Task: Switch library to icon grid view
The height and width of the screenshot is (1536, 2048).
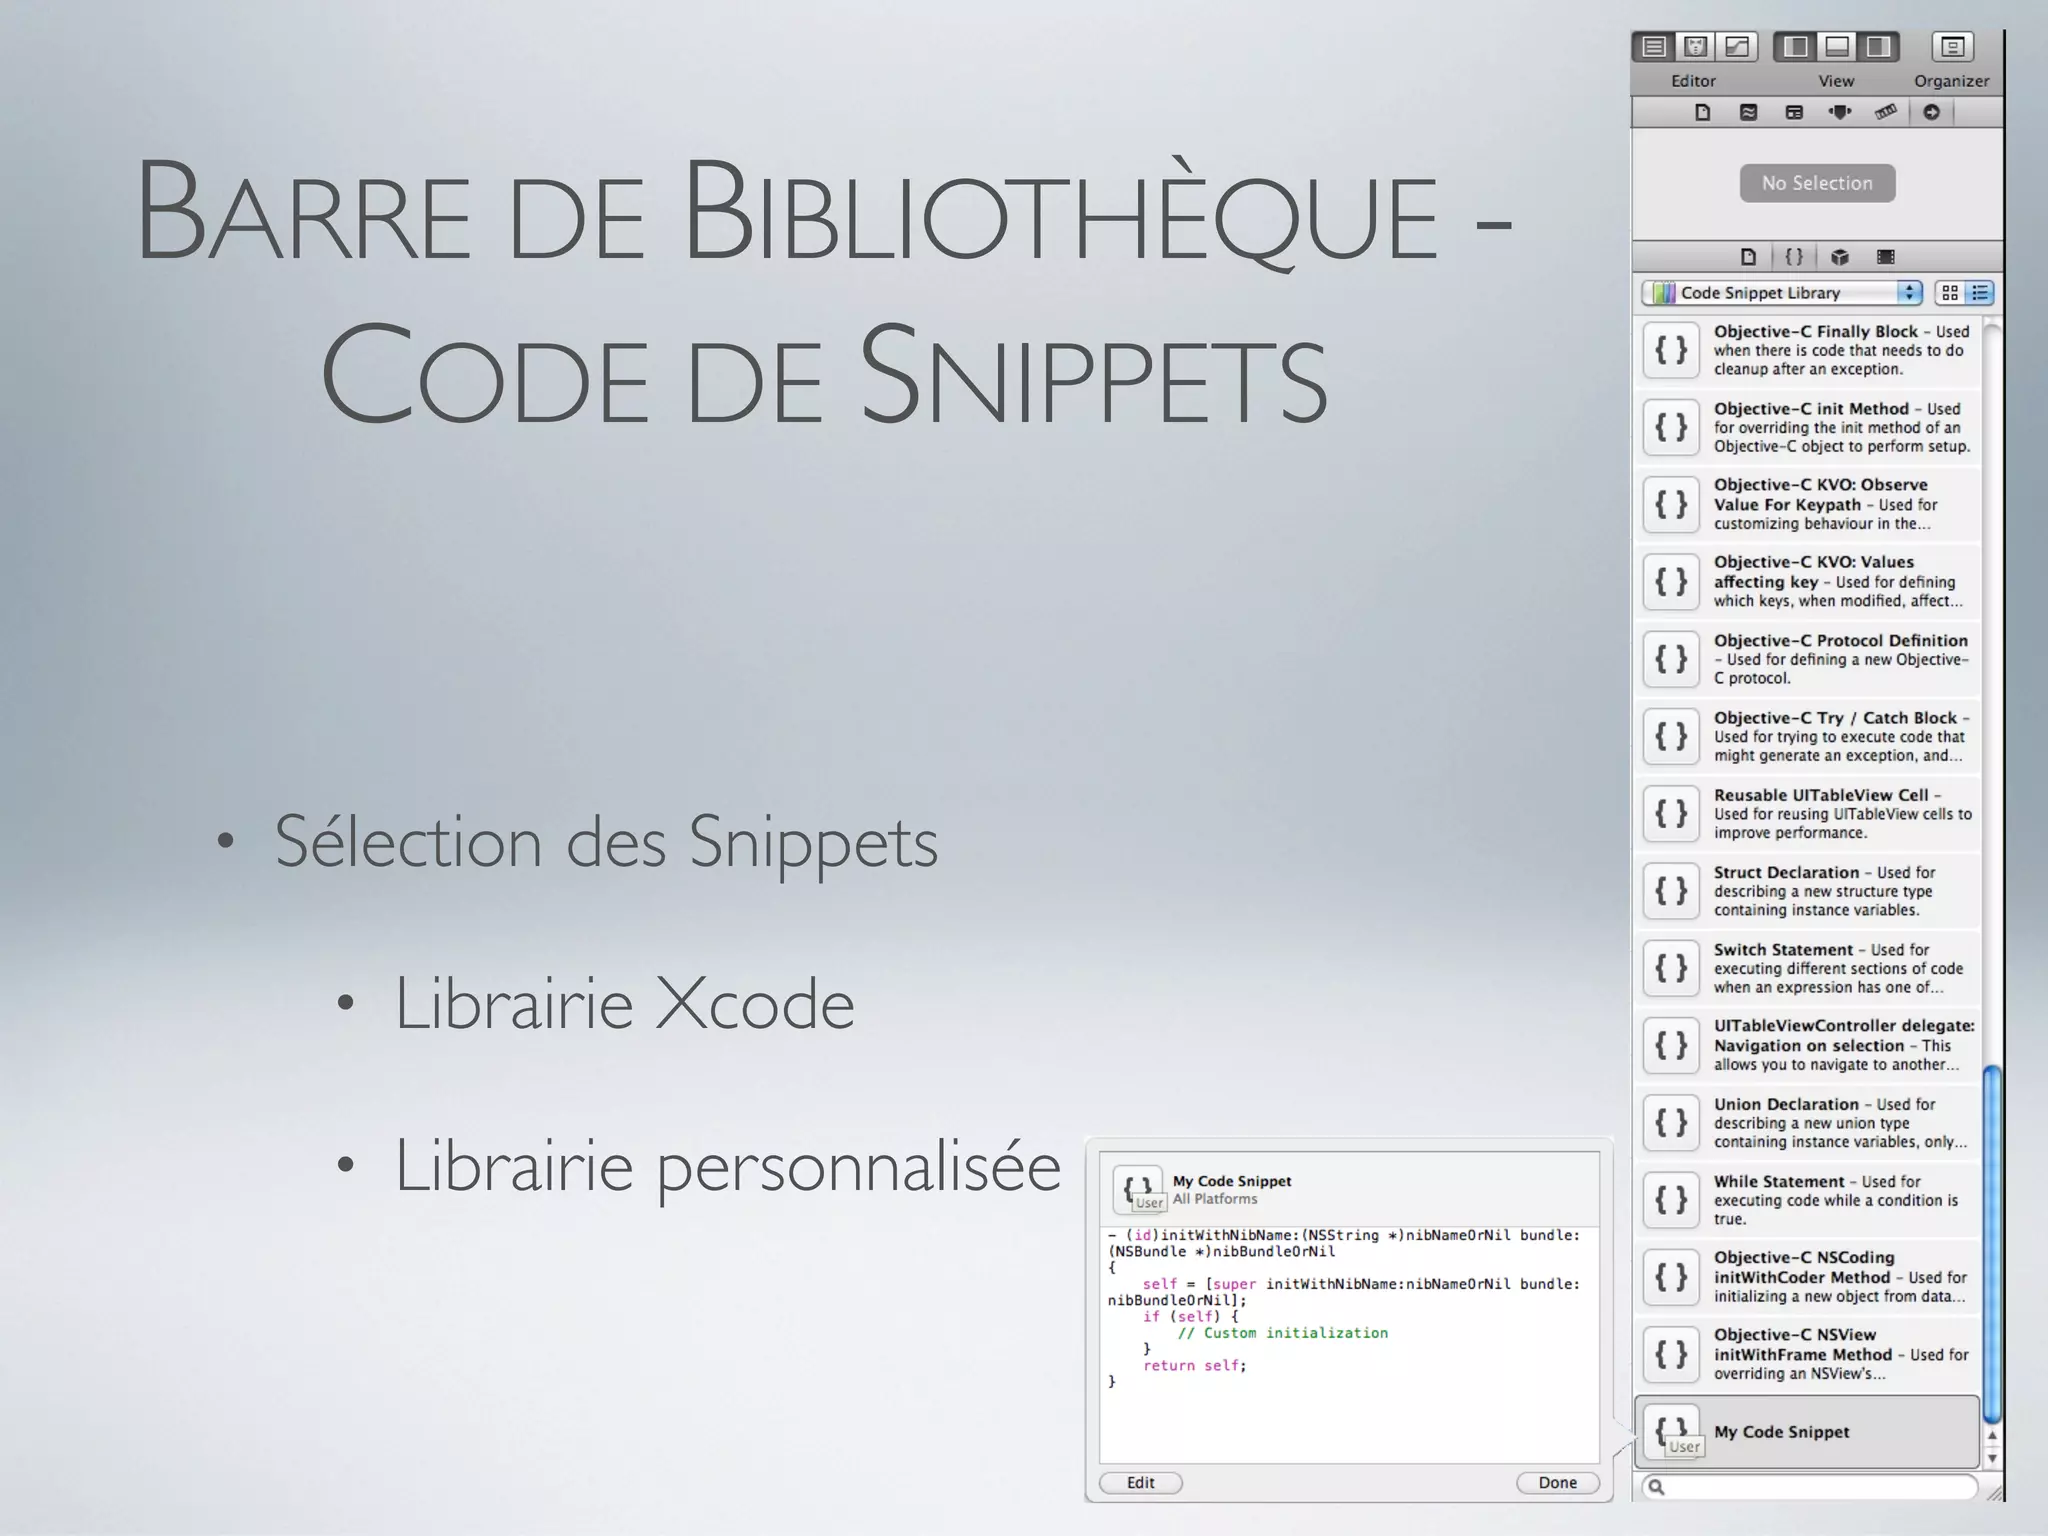Action: [1949, 293]
